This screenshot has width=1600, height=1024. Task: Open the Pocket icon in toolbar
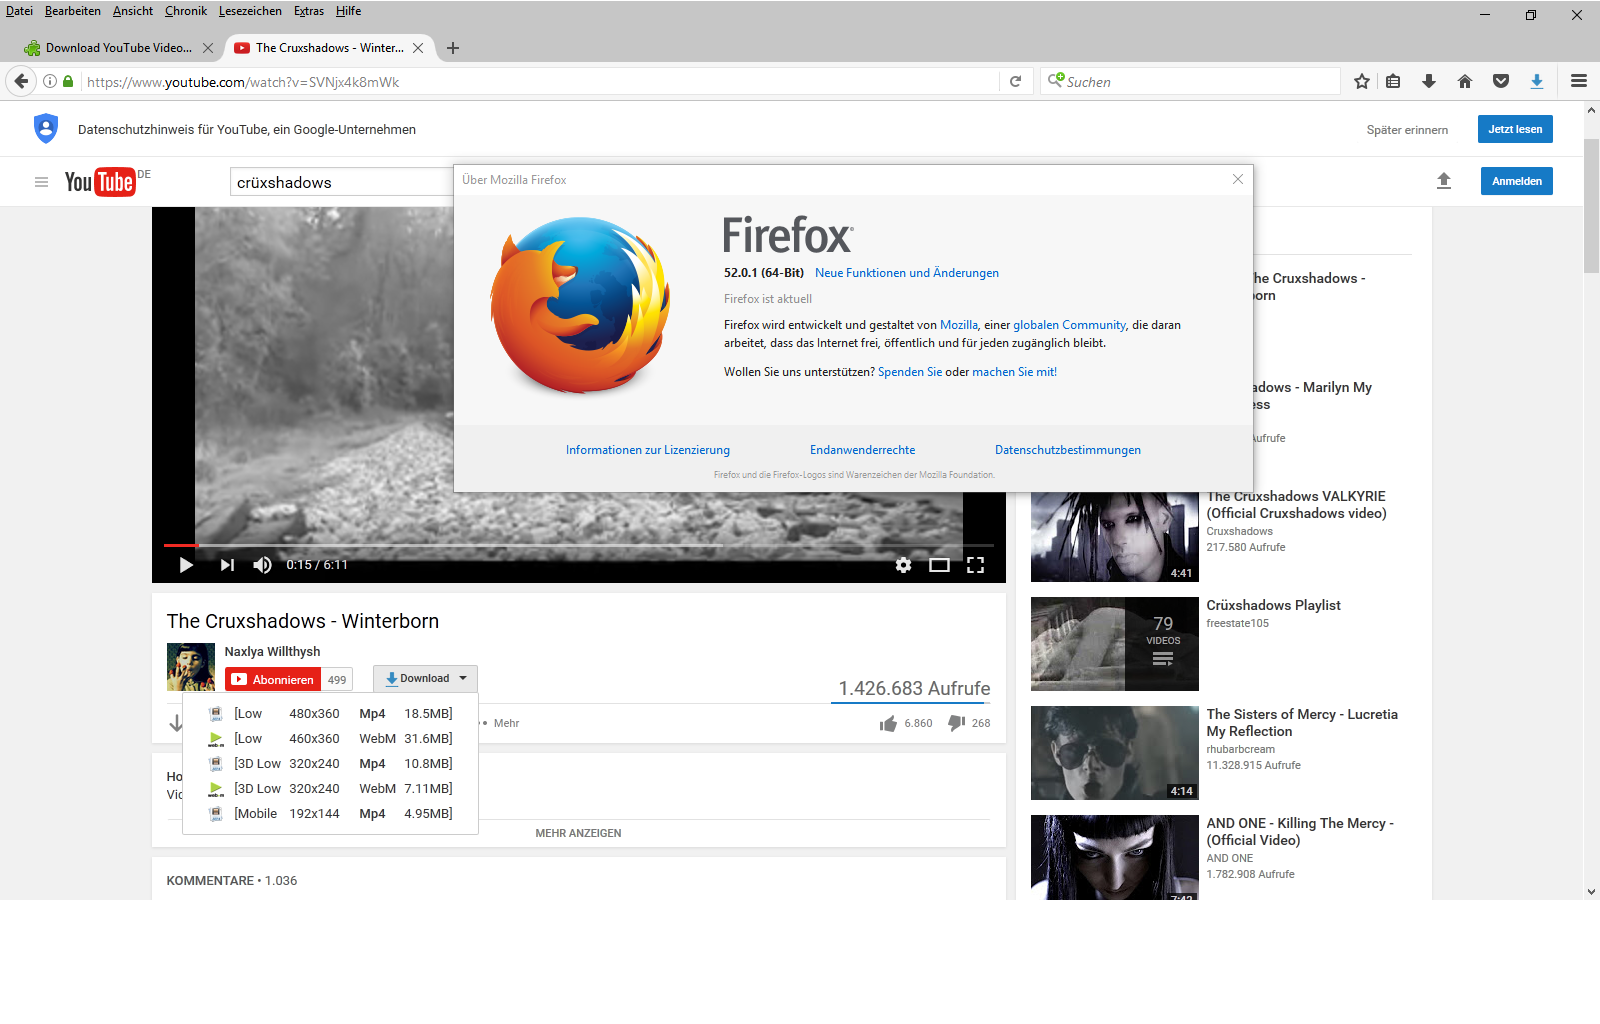(1501, 82)
